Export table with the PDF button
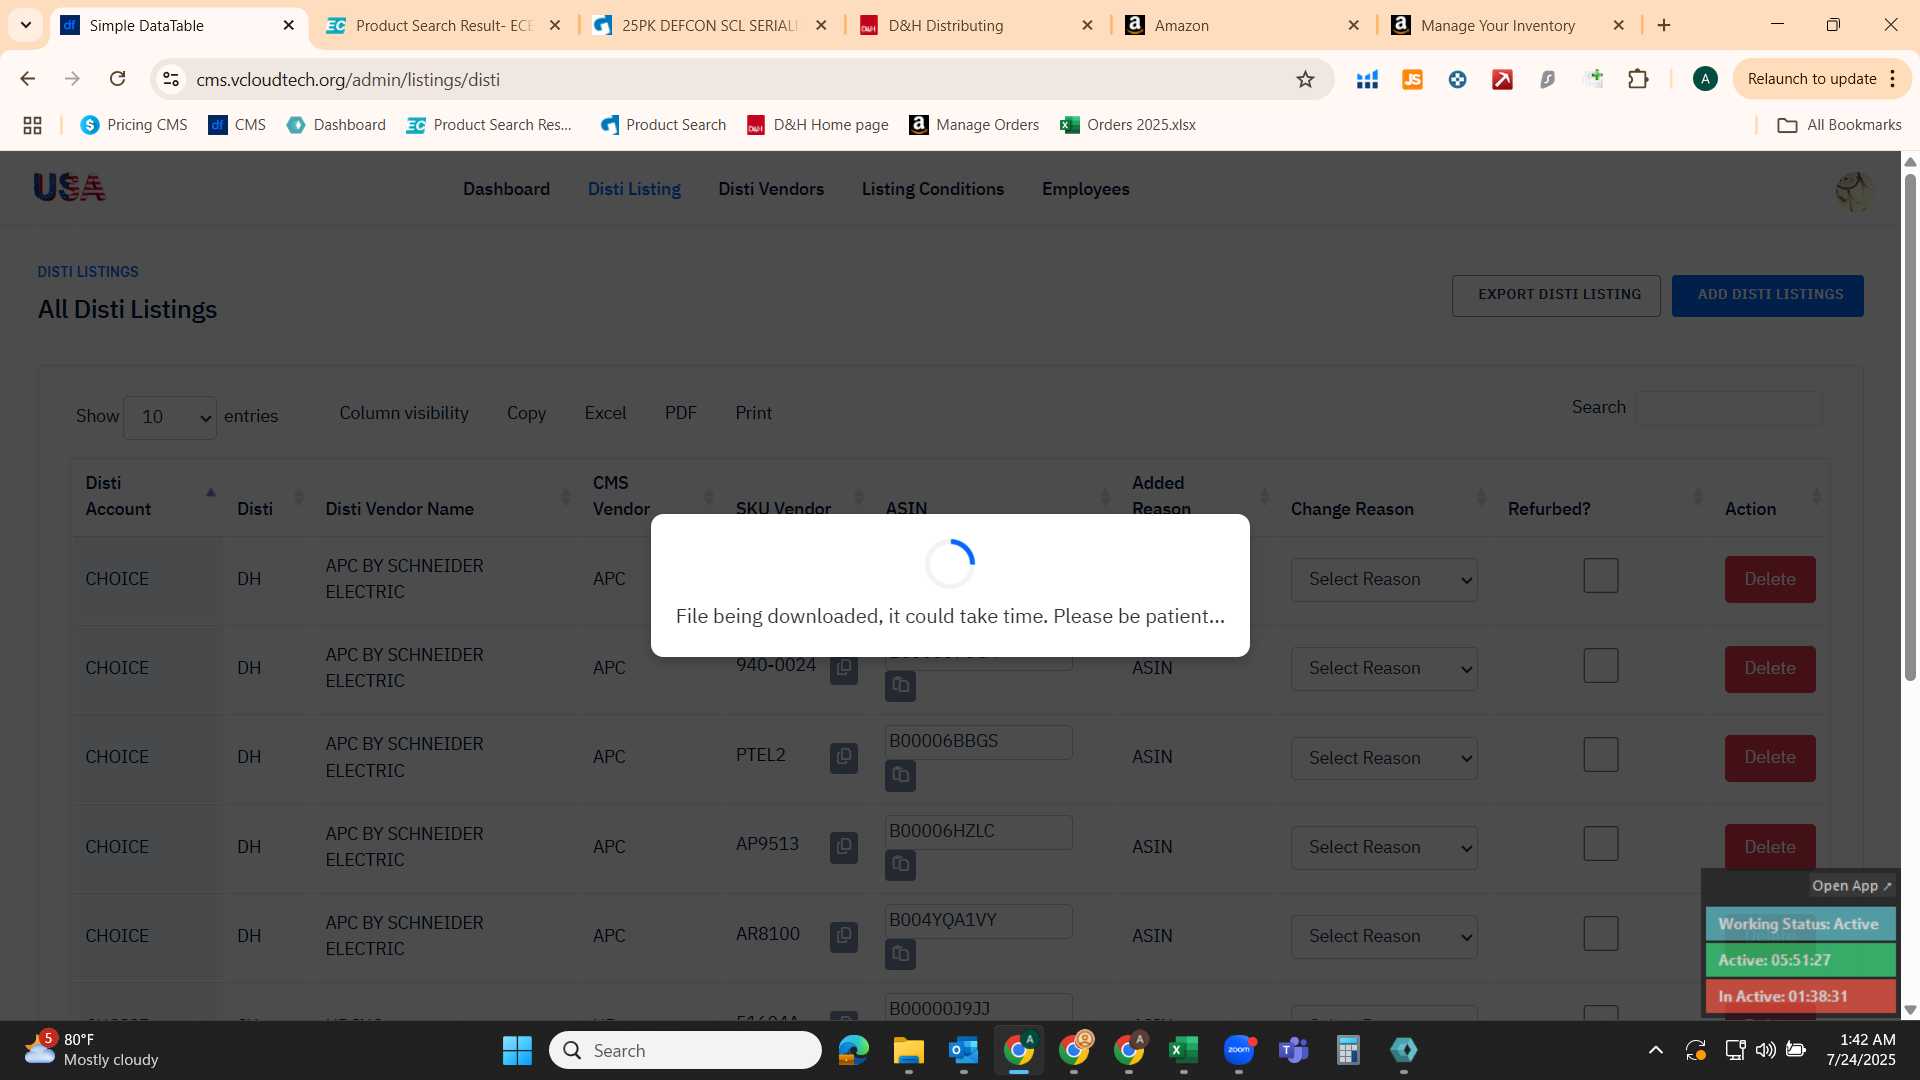This screenshot has width=1920, height=1080. (x=680, y=413)
